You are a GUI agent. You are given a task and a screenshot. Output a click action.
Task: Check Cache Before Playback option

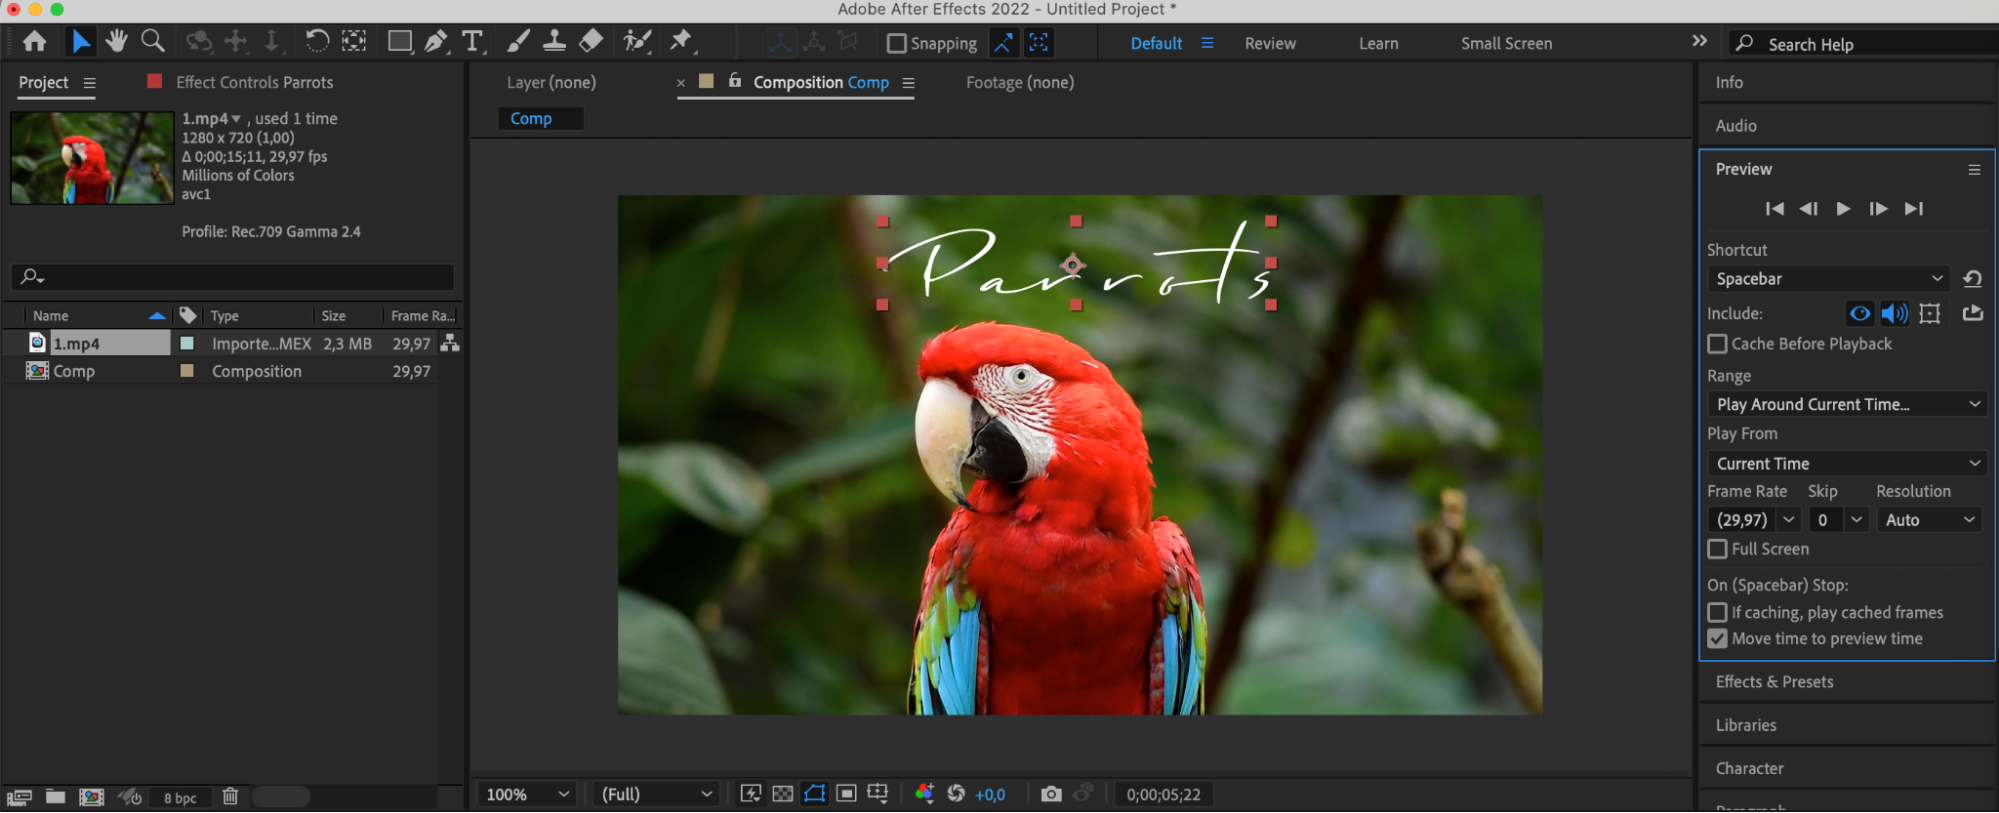[x=1717, y=344]
